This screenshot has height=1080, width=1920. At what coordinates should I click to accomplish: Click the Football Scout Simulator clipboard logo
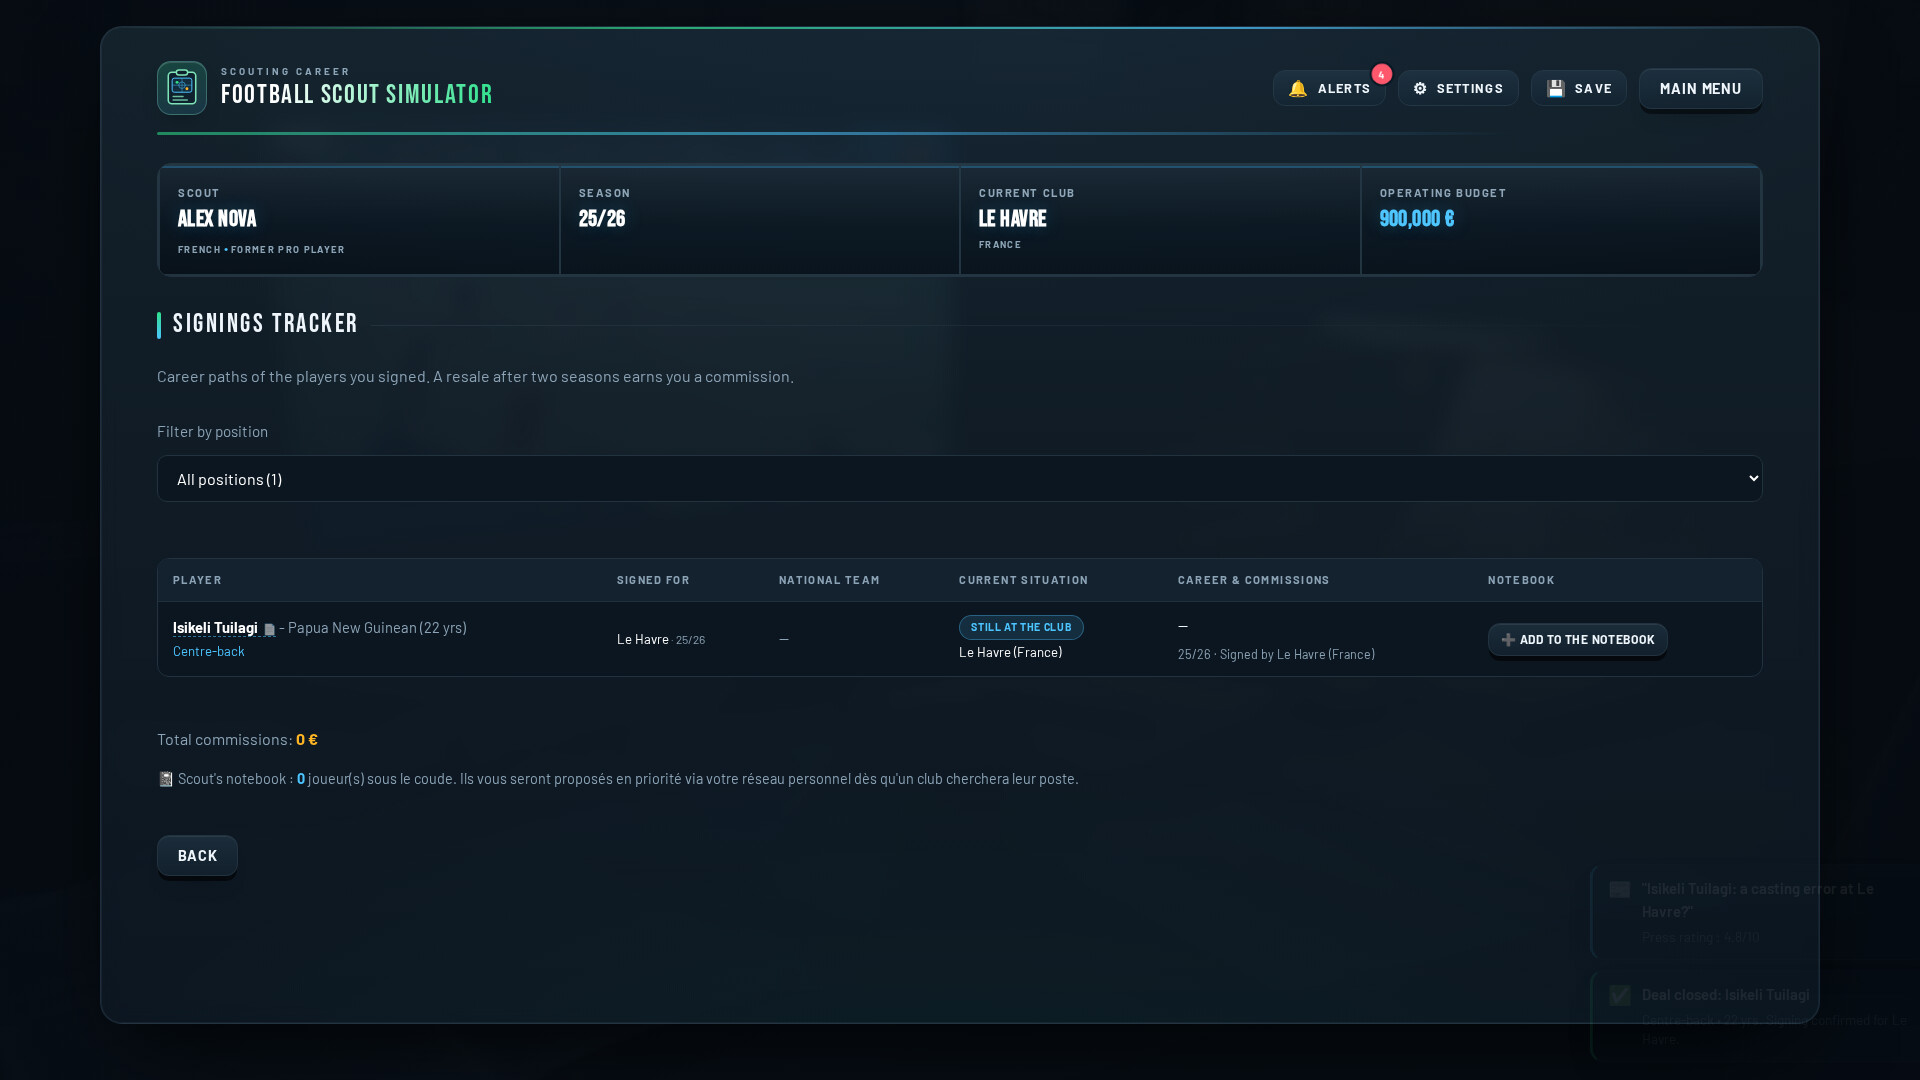click(182, 88)
